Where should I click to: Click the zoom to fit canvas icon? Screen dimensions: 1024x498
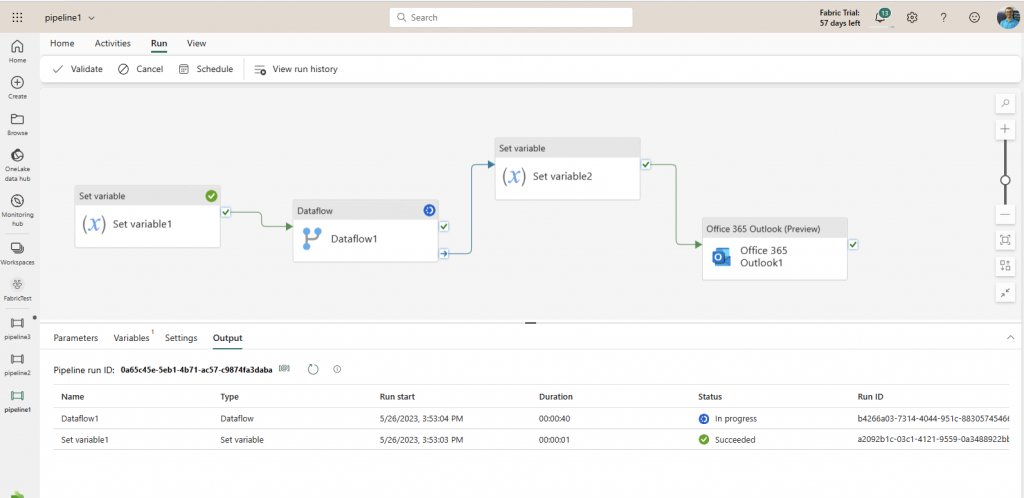point(1005,240)
